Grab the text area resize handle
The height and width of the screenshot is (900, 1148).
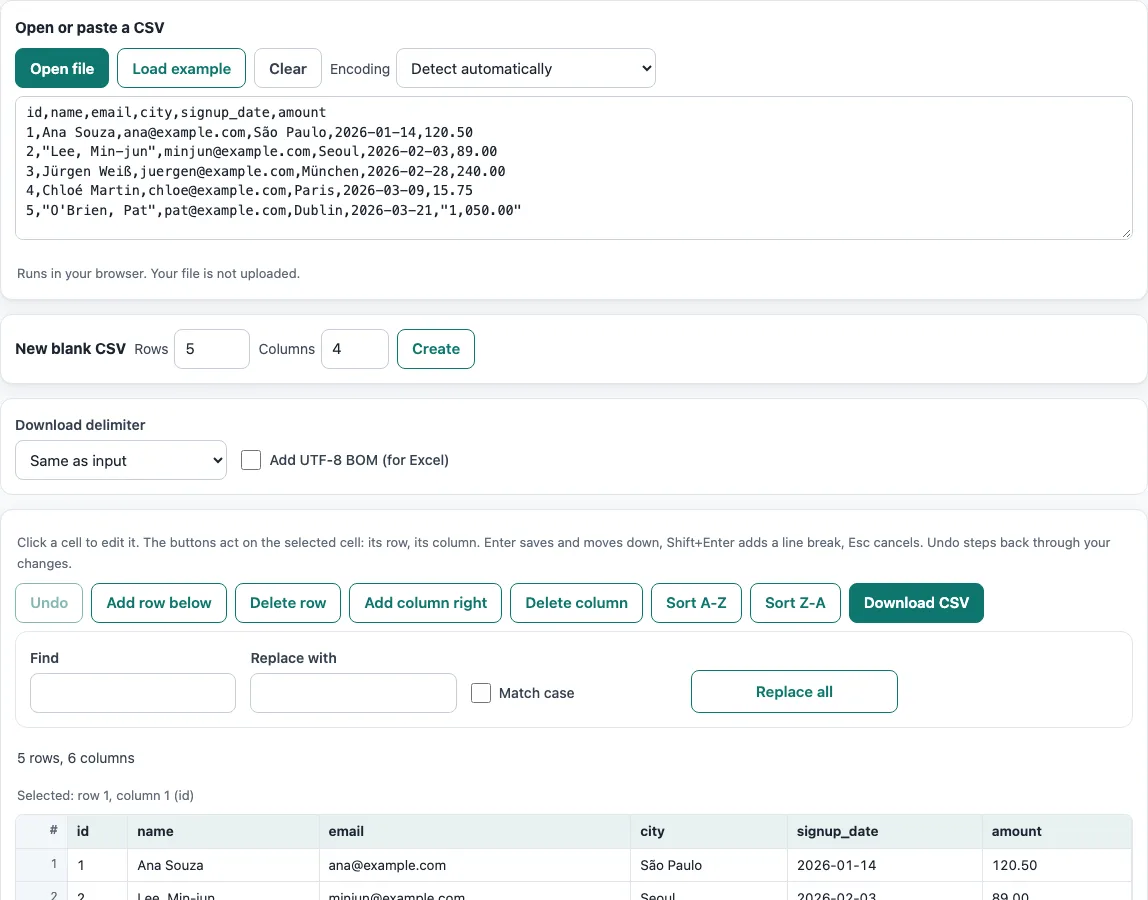(x=1126, y=233)
